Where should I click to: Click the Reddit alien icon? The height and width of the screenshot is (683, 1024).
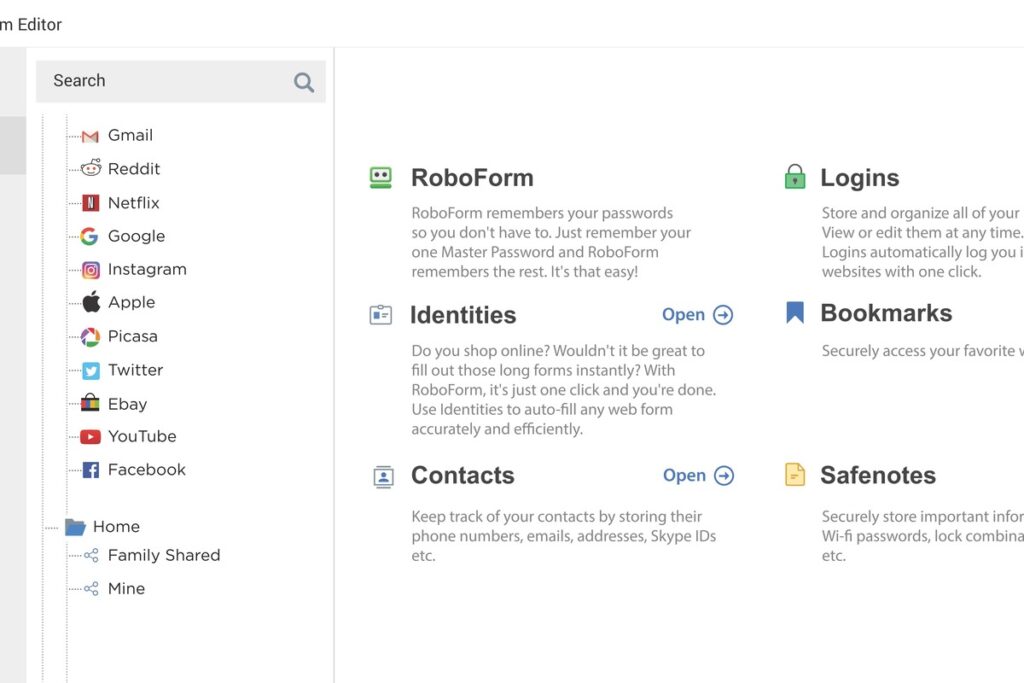91,168
